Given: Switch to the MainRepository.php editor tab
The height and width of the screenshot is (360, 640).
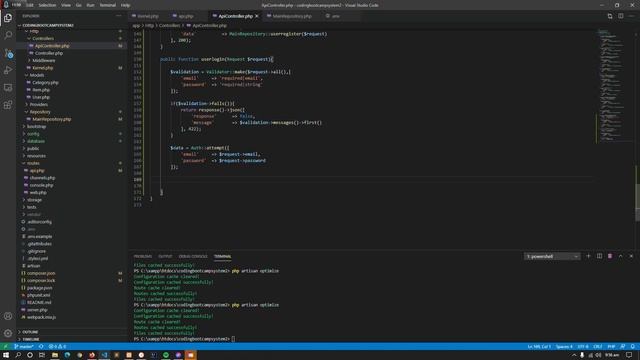Looking at the screenshot, I should (292, 16).
